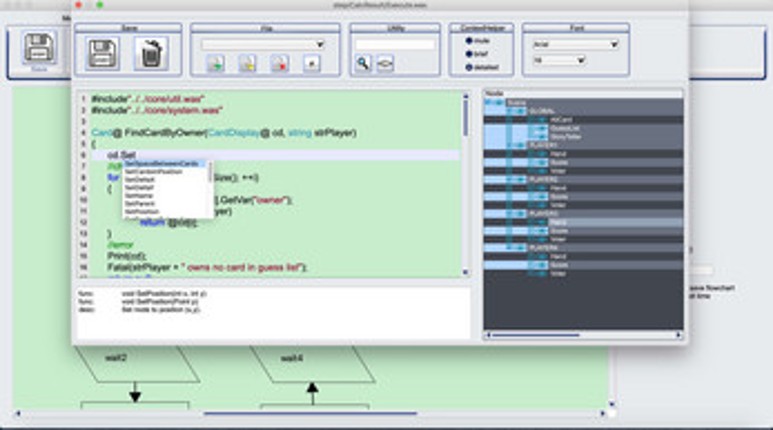Click node tree scroll left arrow
Viewport: 773px width, 430px height.
tap(489, 335)
